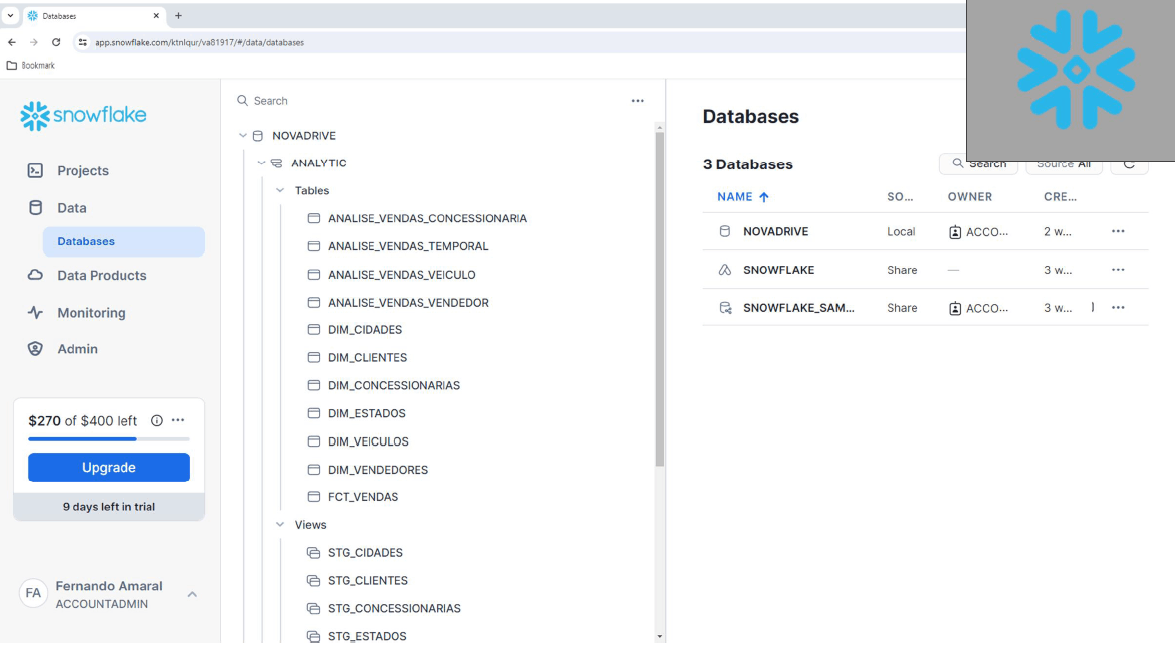Open the browser tab list dropdown

coord(10,16)
